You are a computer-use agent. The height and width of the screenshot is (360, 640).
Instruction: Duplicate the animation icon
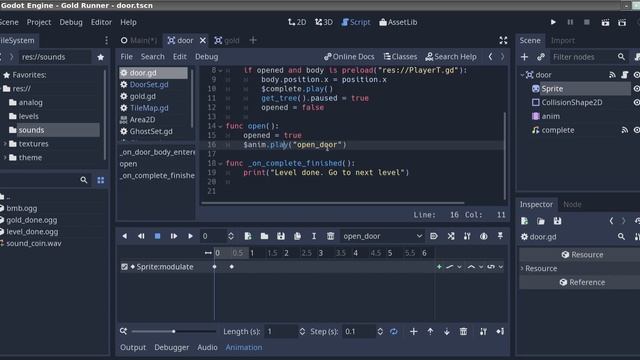tap(298, 236)
